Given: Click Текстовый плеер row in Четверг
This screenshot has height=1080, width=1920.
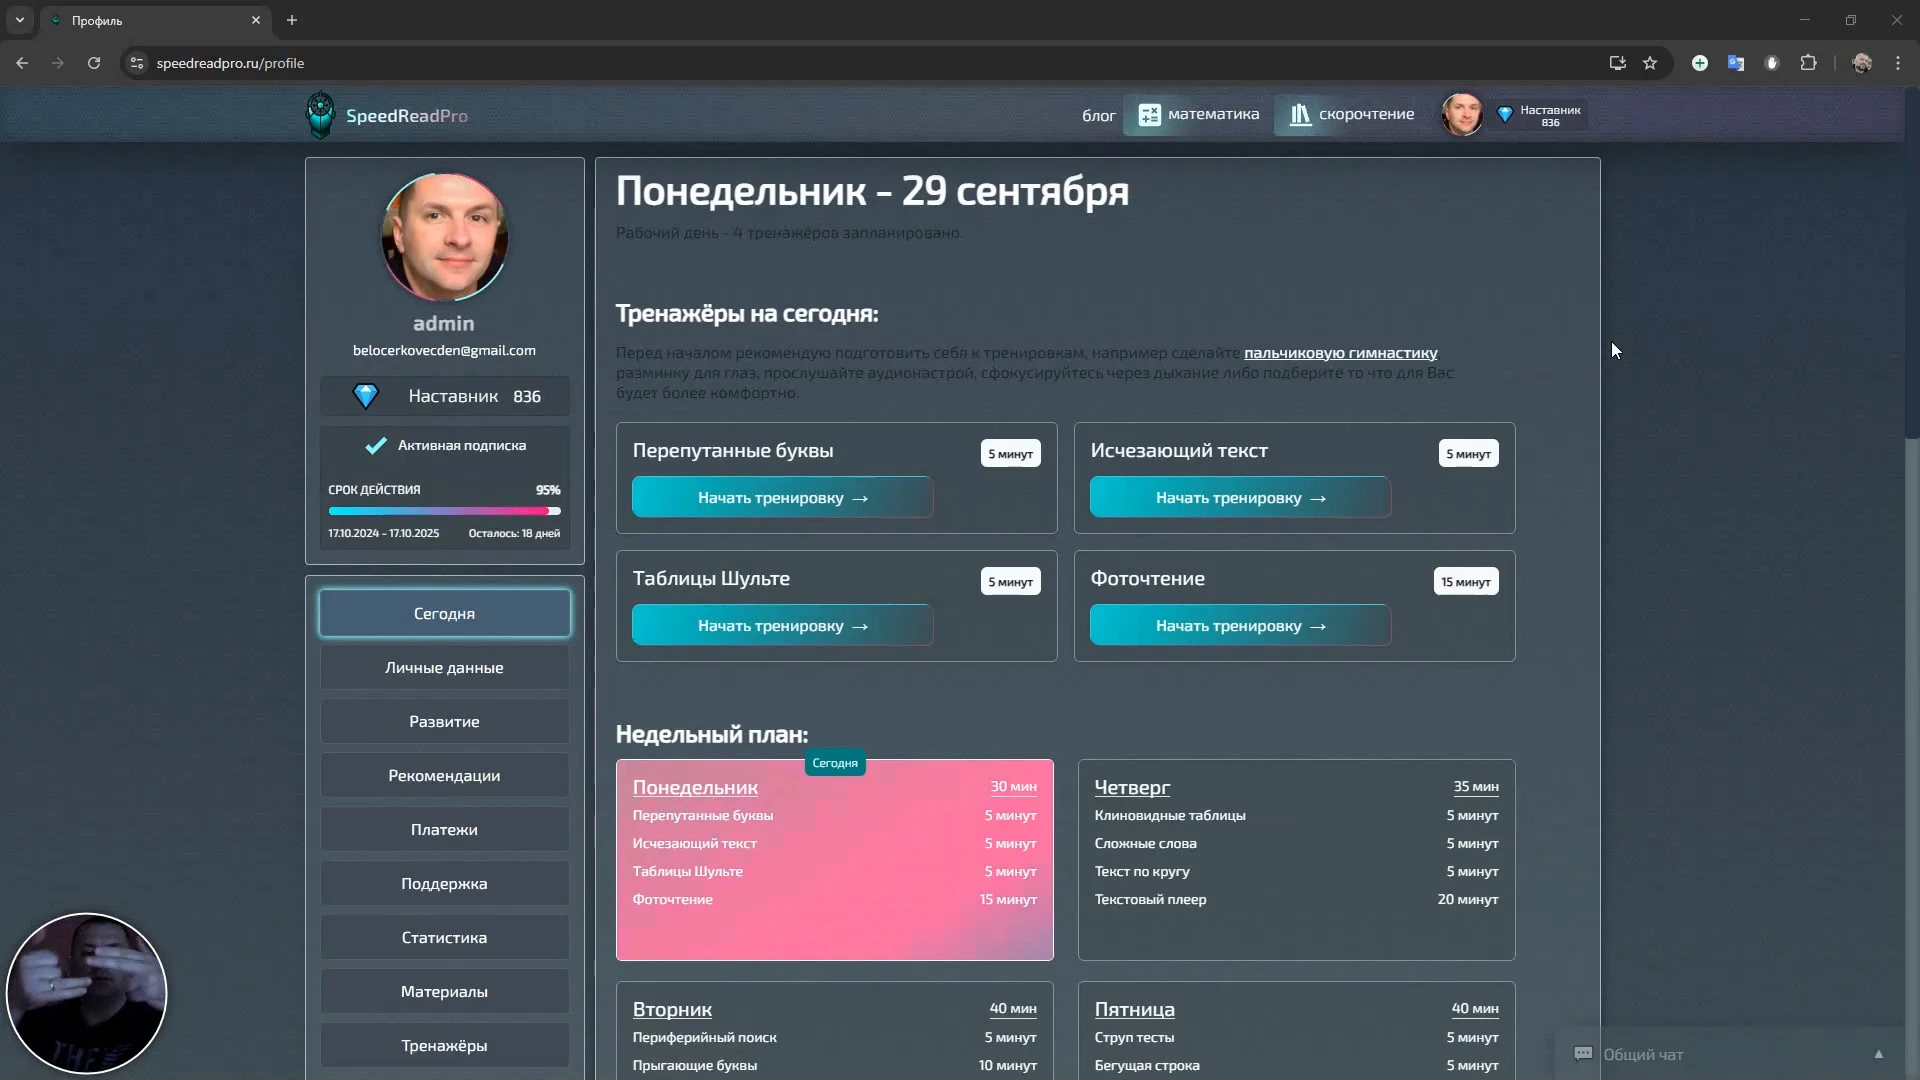Looking at the screenshot, I should 1296,899.
